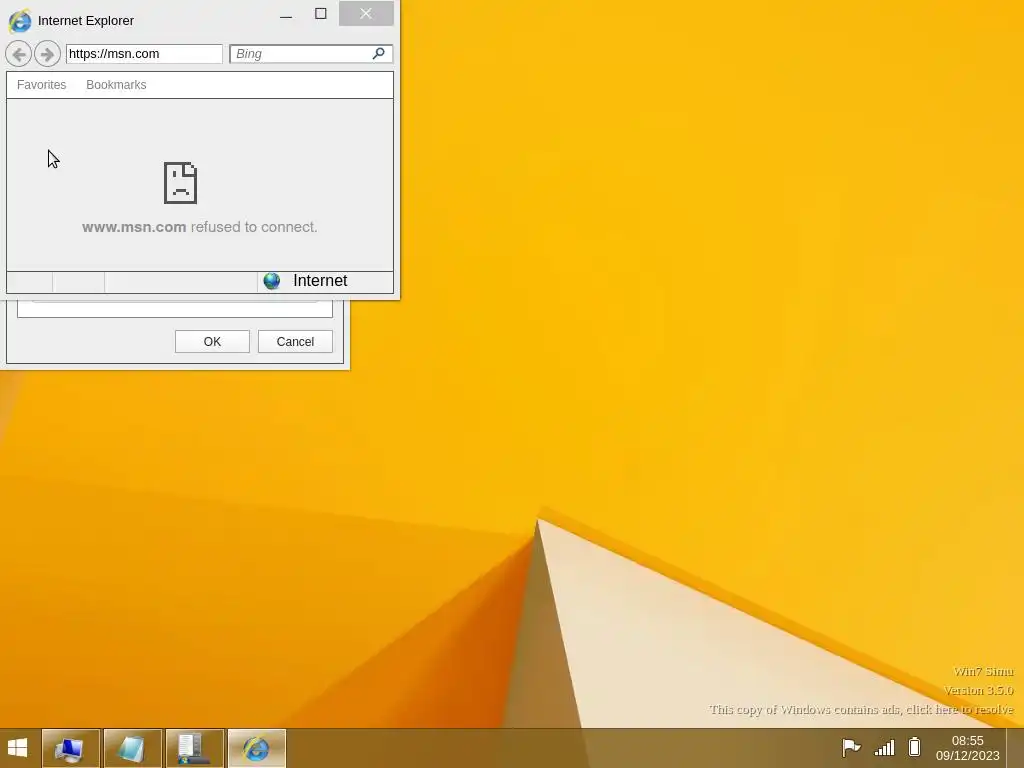Open the second taskbar icon with glass window
Screen dimensions: 1024x768
[x=132, y=748]
